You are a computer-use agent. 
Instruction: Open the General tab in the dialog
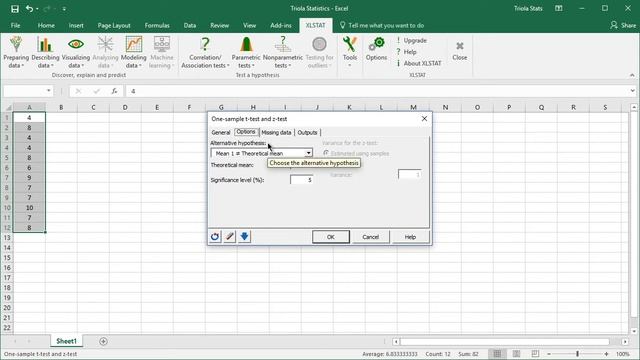point(221,132)
